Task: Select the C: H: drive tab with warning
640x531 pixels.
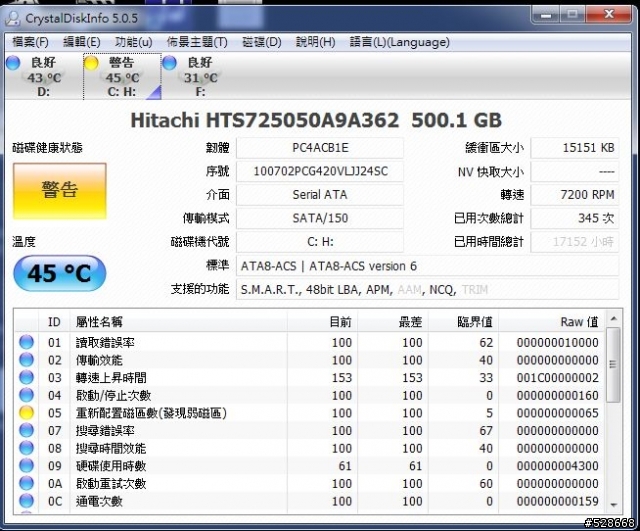Action: [x=122, y=76]
